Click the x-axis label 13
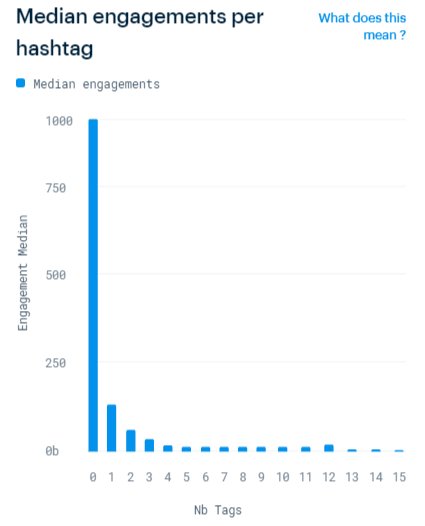 point(352,477)
